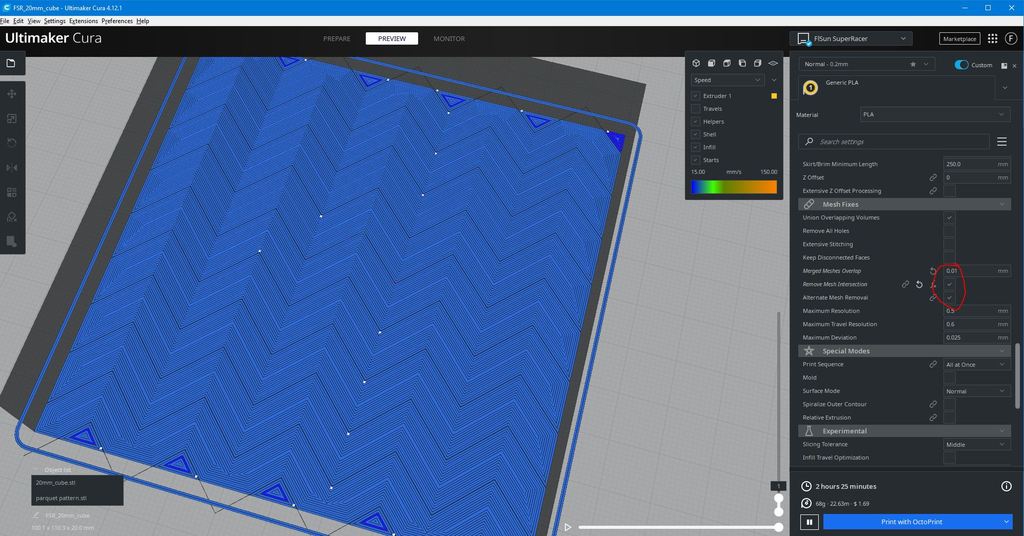Viewport: 1024px width, 536px height.
Task: Select the Rotate tool in left toolbar
Action: 12,143
